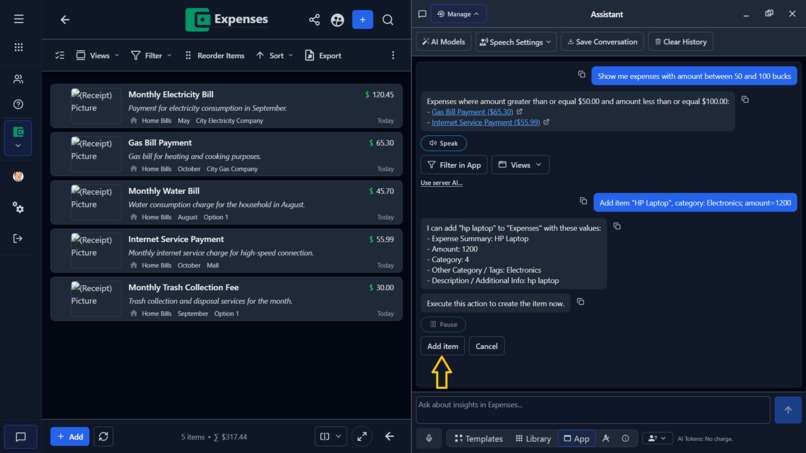Expand the chevron under Expenses sidebar icon

[x=19, y=146]
